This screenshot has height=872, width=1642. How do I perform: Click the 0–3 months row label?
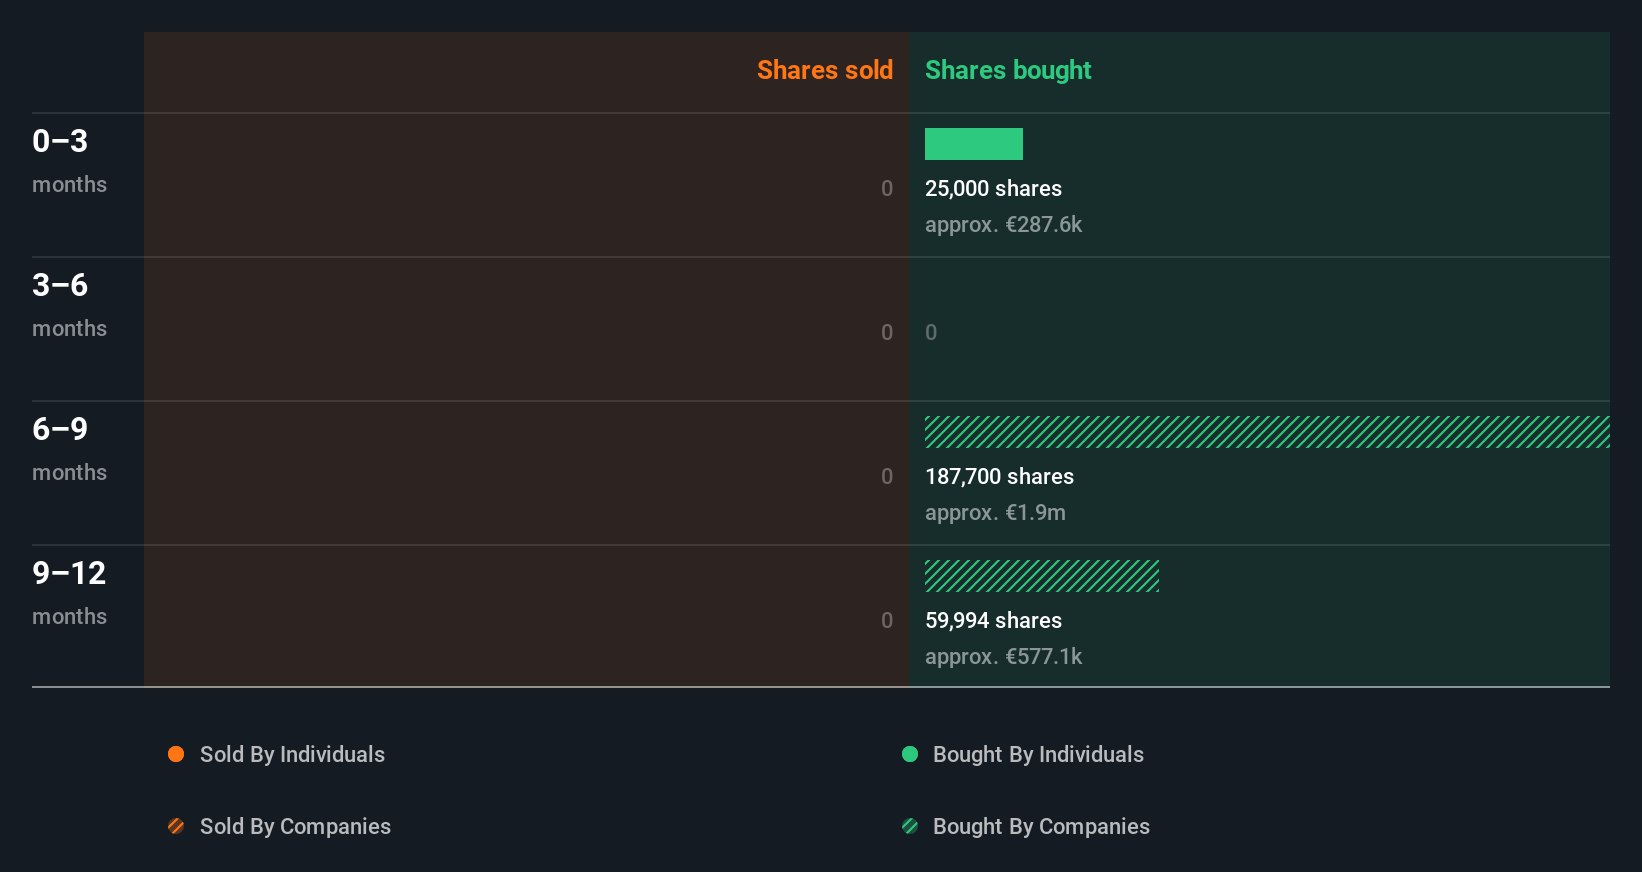(69, 161)
